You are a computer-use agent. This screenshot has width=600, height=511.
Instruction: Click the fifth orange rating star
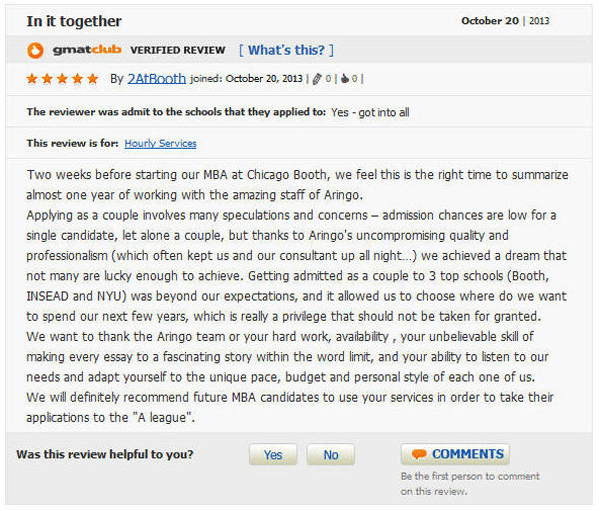(x=93, y=79)
